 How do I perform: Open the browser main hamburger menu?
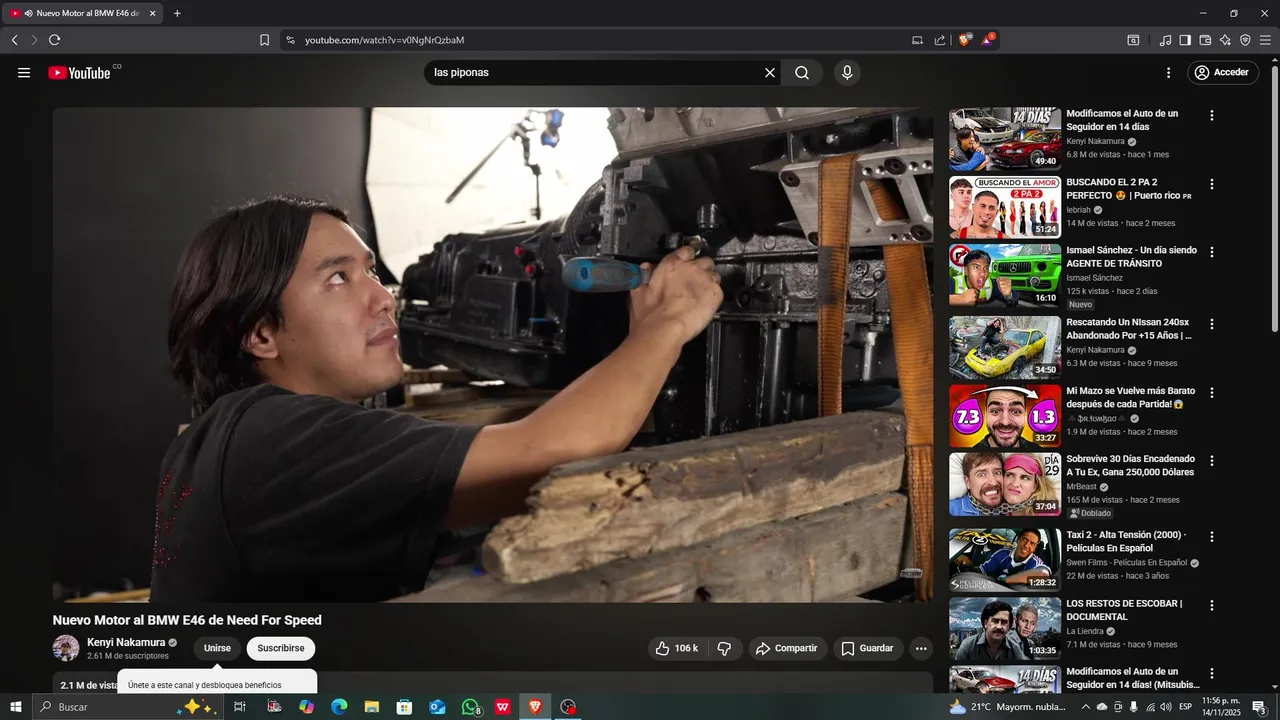click(1265, 40)
